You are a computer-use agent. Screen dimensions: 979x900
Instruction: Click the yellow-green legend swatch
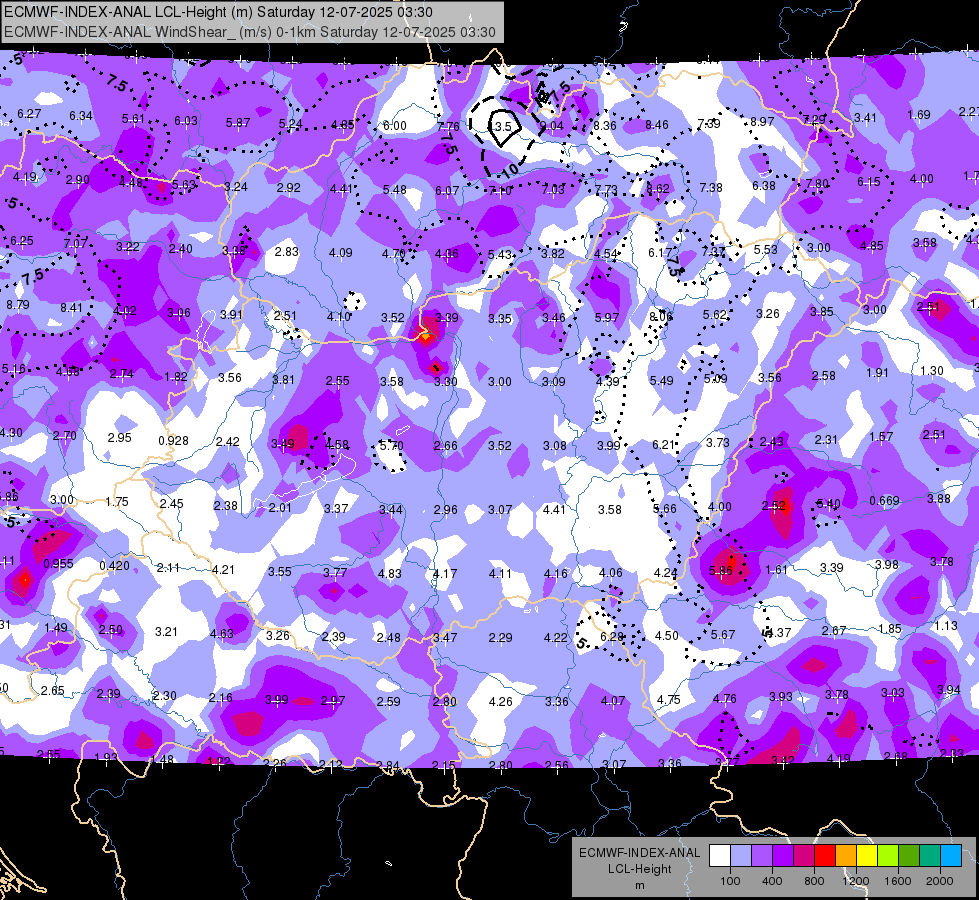(x=888, y=856)
